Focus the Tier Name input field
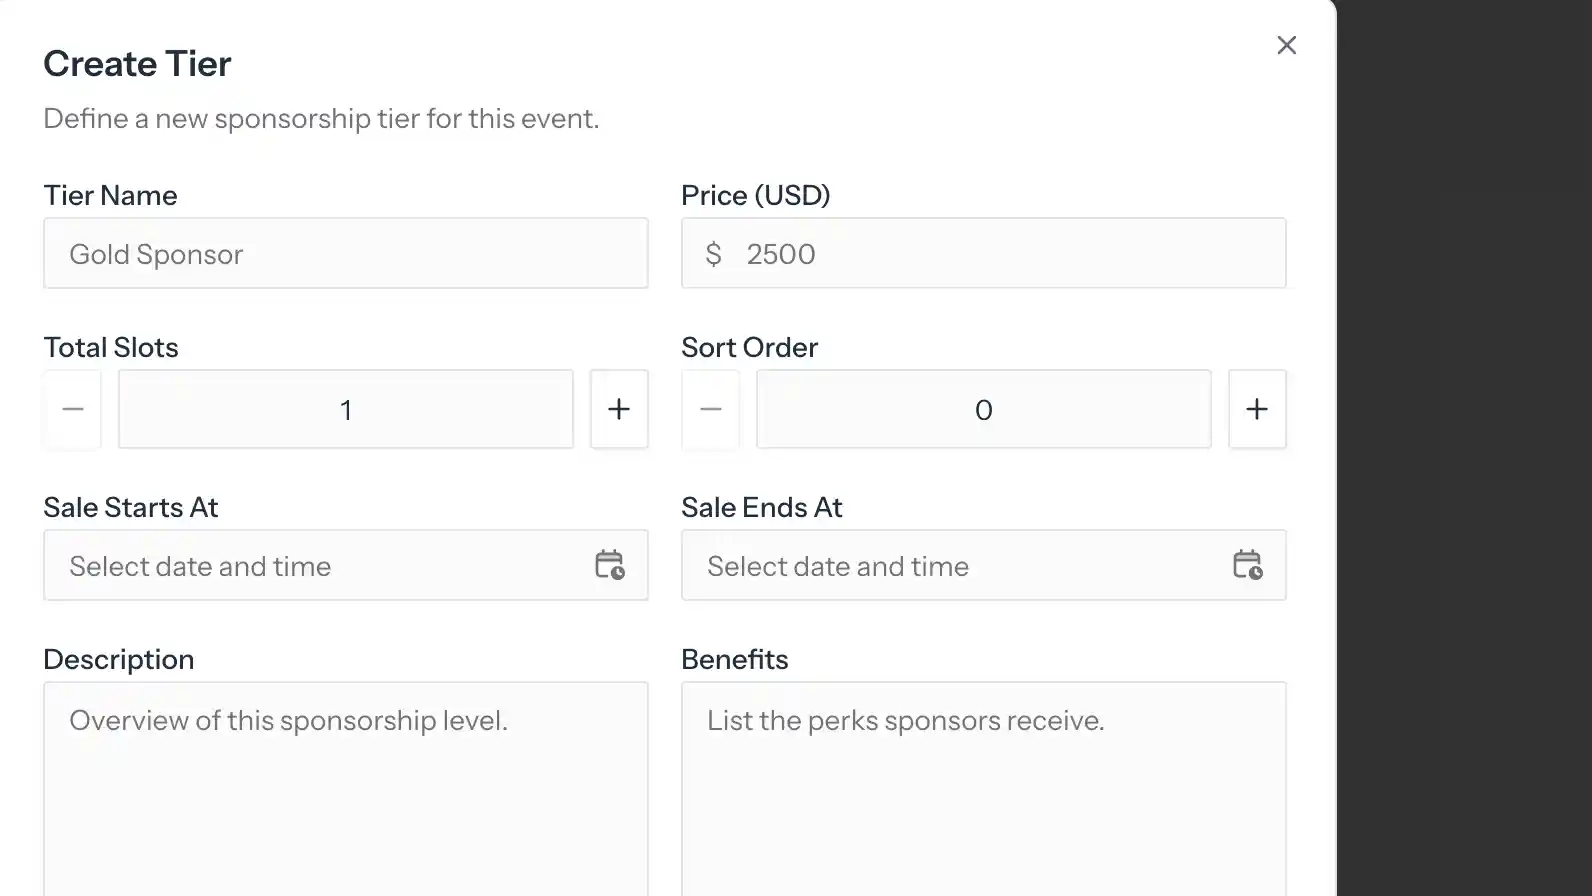 coord(345,254)
